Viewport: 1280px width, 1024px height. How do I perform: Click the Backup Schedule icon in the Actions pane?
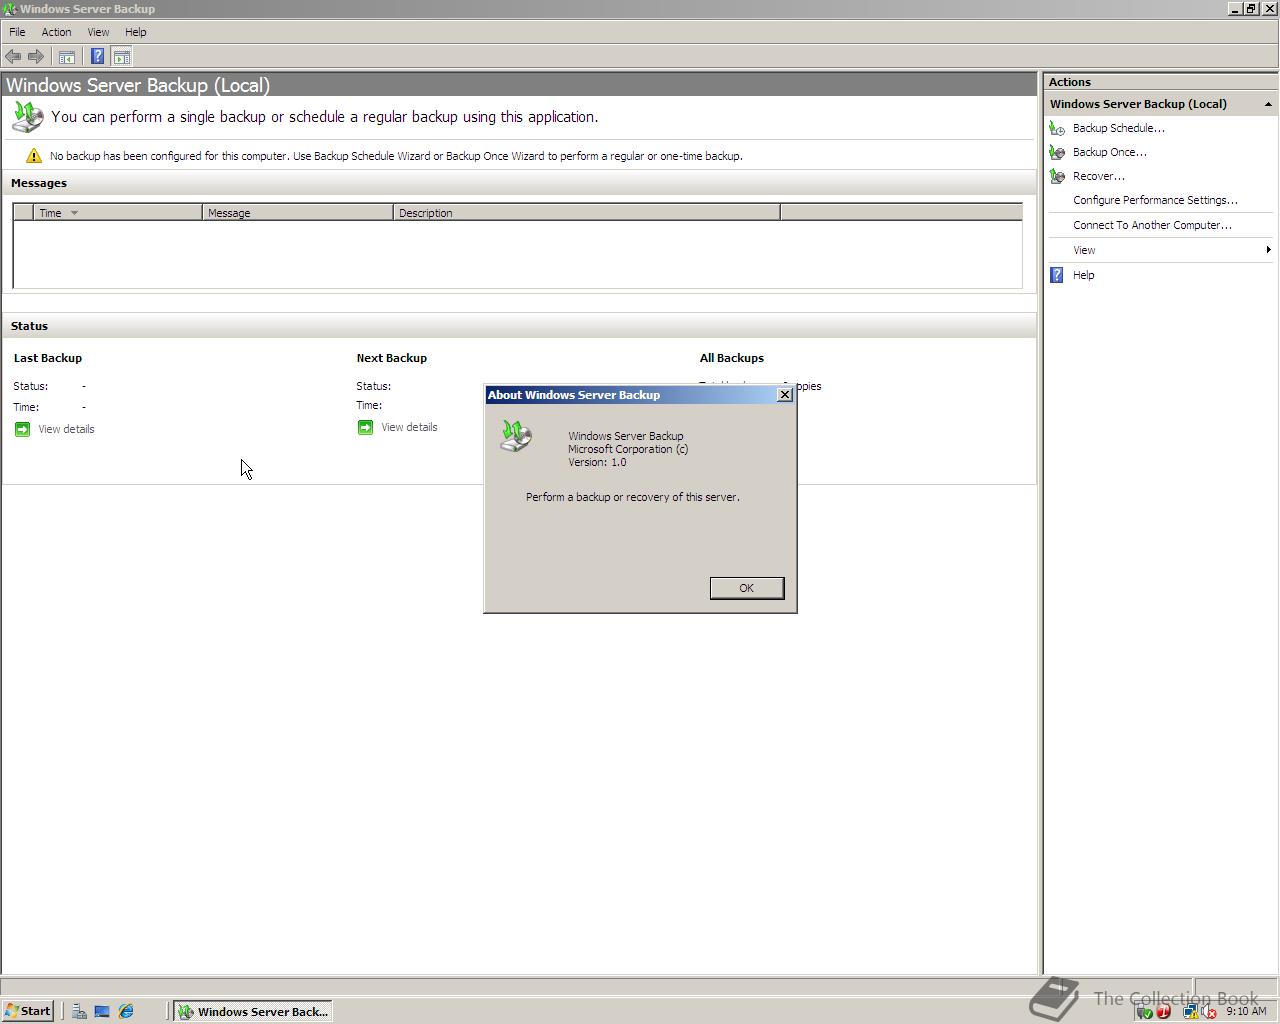1057,128
